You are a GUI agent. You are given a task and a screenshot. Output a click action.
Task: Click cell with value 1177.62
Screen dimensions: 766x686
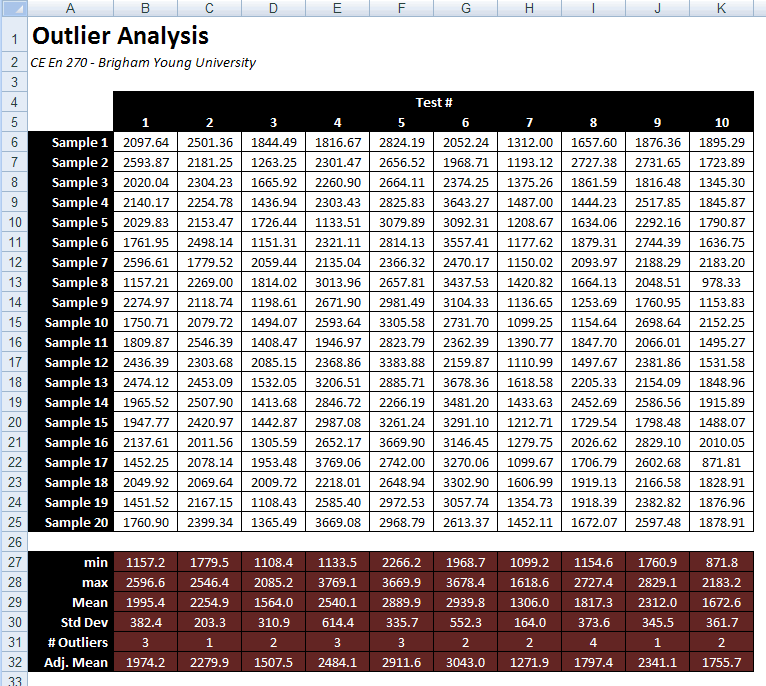(x=530, y=242)
